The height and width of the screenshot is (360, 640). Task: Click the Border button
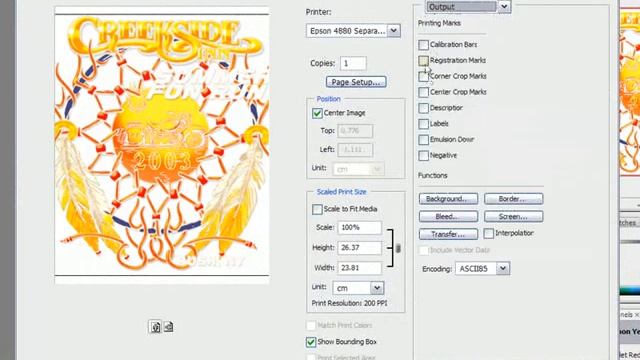tap(513, 199)
